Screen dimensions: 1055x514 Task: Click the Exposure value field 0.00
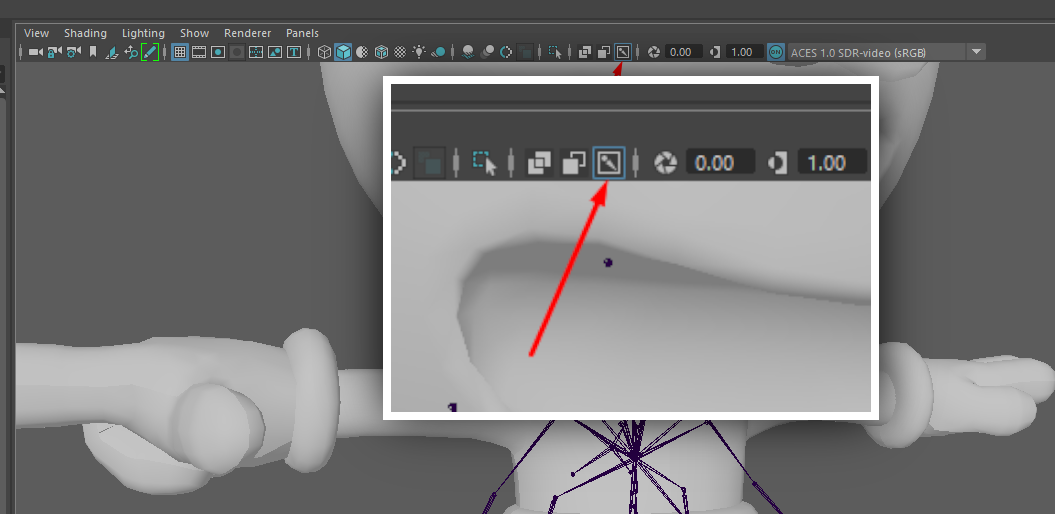tap(683, 52)
